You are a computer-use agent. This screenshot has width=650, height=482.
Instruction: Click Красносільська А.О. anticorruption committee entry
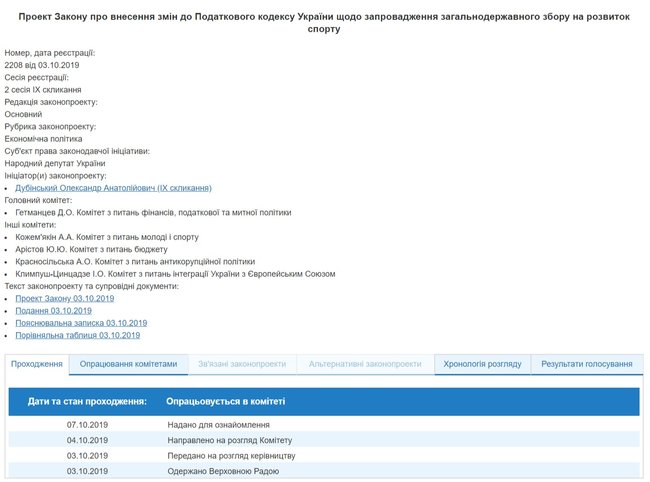pyautogui.click(x=135, y=262)
